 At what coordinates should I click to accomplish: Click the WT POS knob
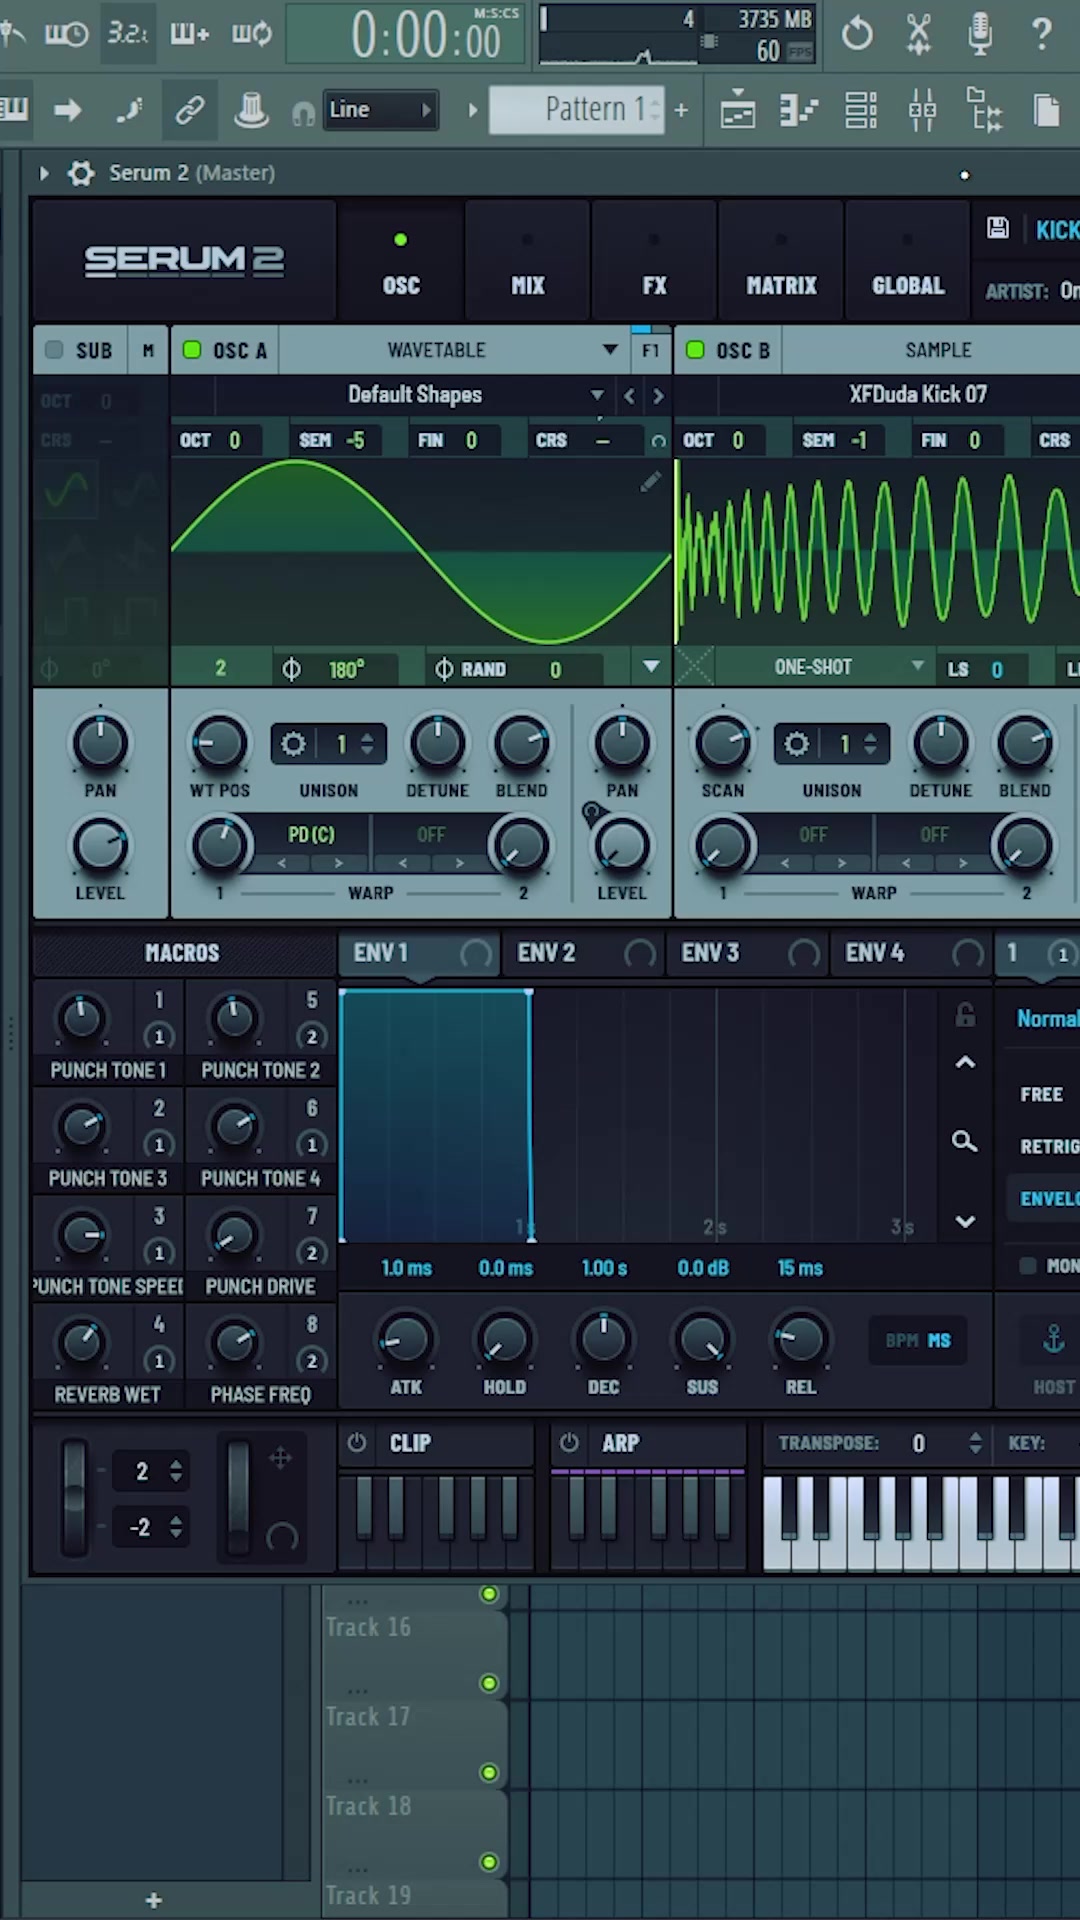point(219,743)
